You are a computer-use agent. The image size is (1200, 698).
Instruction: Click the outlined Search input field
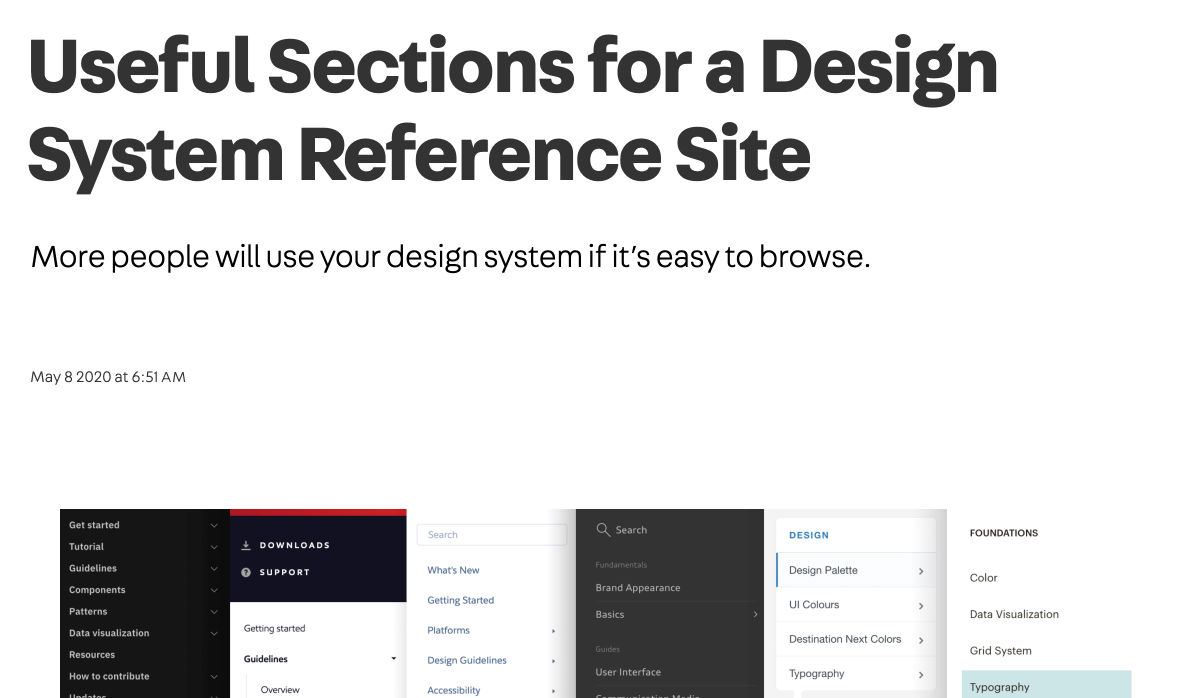click(x=492, y=535)
